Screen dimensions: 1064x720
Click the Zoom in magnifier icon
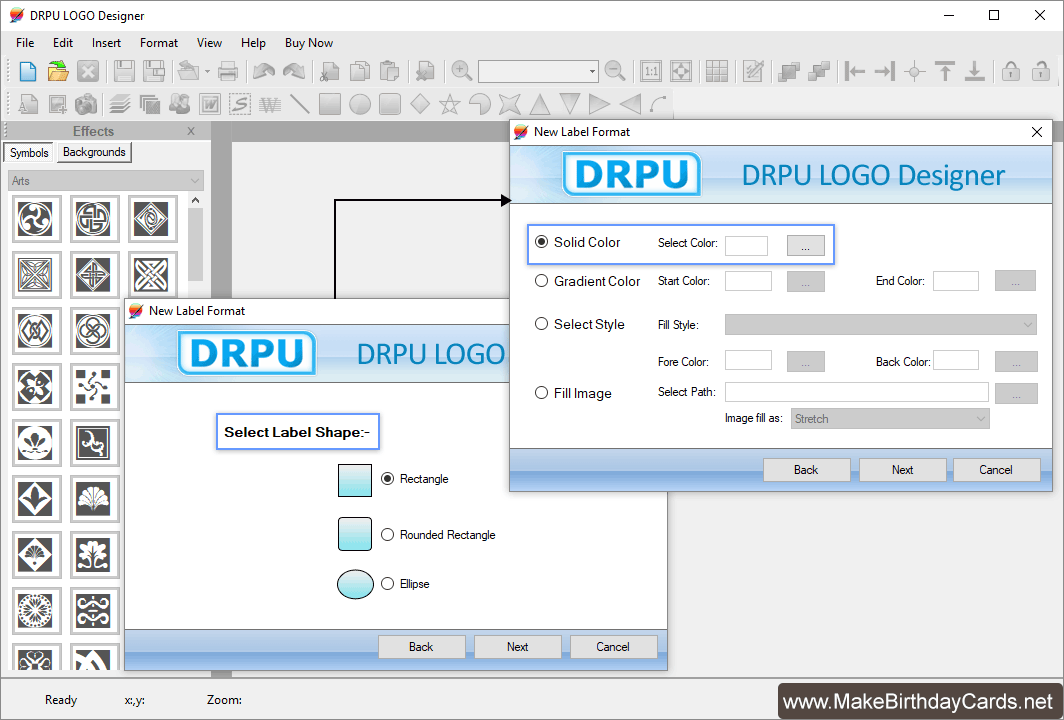point(461,71)
